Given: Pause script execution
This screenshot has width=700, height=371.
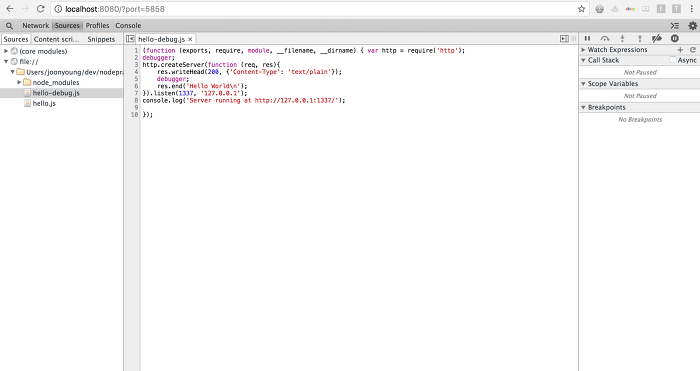Looking at the screenshot, I should pyautogui.click(x=588, y=39).
